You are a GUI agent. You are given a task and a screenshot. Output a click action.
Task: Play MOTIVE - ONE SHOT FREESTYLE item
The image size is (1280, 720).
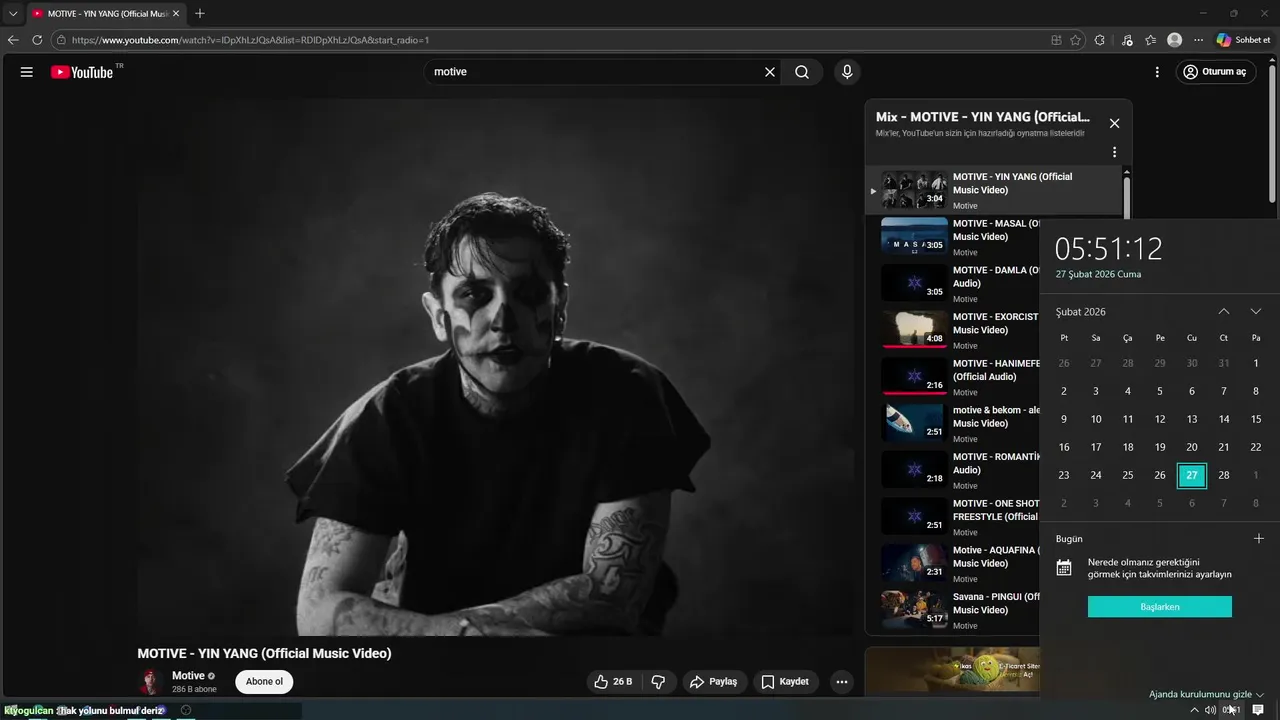click(x=953, y=517)
